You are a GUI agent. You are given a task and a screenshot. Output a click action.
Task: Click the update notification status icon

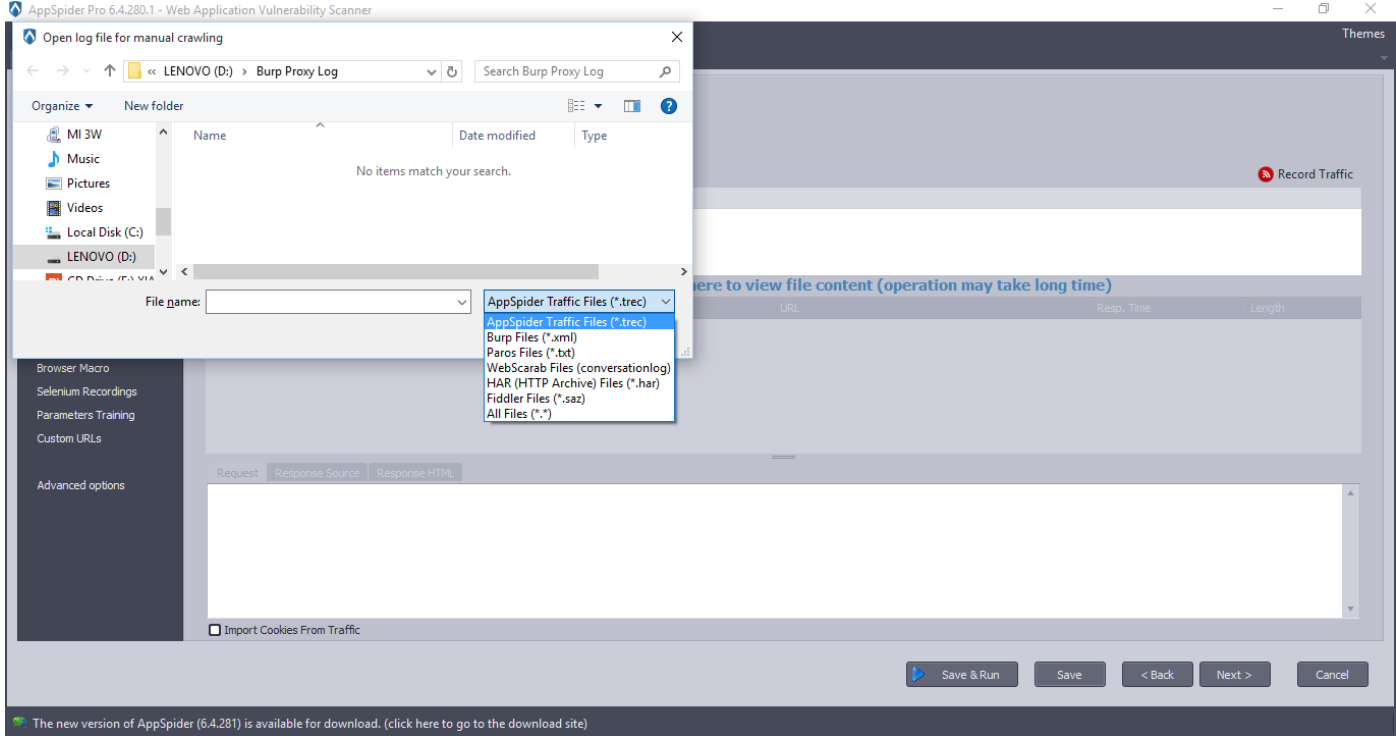coord(19,722)
